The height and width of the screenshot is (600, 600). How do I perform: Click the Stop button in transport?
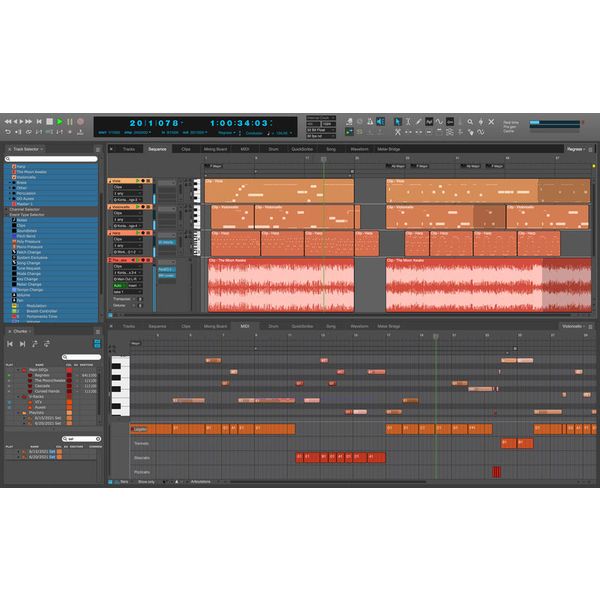click(48, 121)
